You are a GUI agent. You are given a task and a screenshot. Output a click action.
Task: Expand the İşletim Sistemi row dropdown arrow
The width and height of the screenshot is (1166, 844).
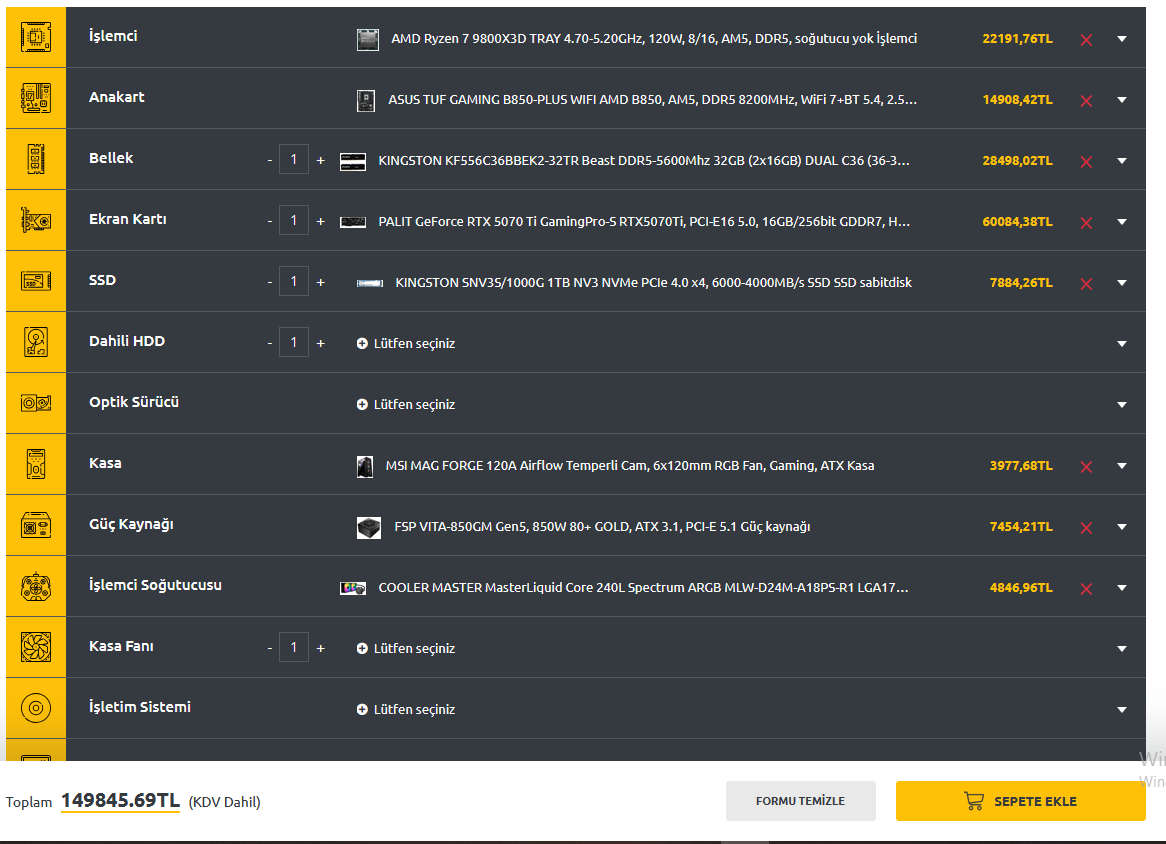pyautogui.click(x=1121, y=709)
